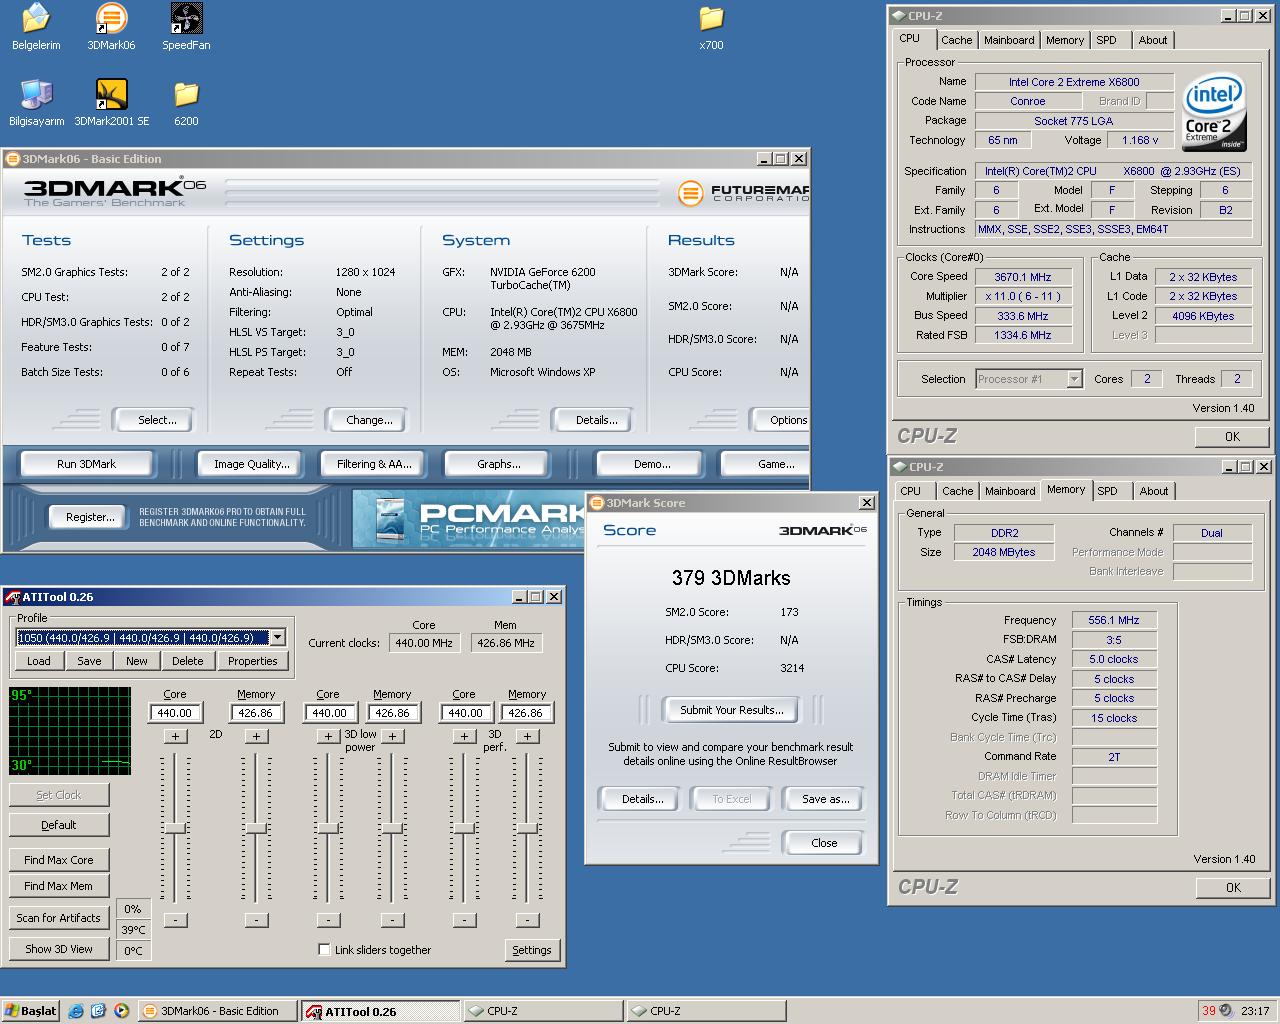Click the minus button under 3D perf Memory slider
This screenshot has height=1024, width=1280.
(527, 919)
